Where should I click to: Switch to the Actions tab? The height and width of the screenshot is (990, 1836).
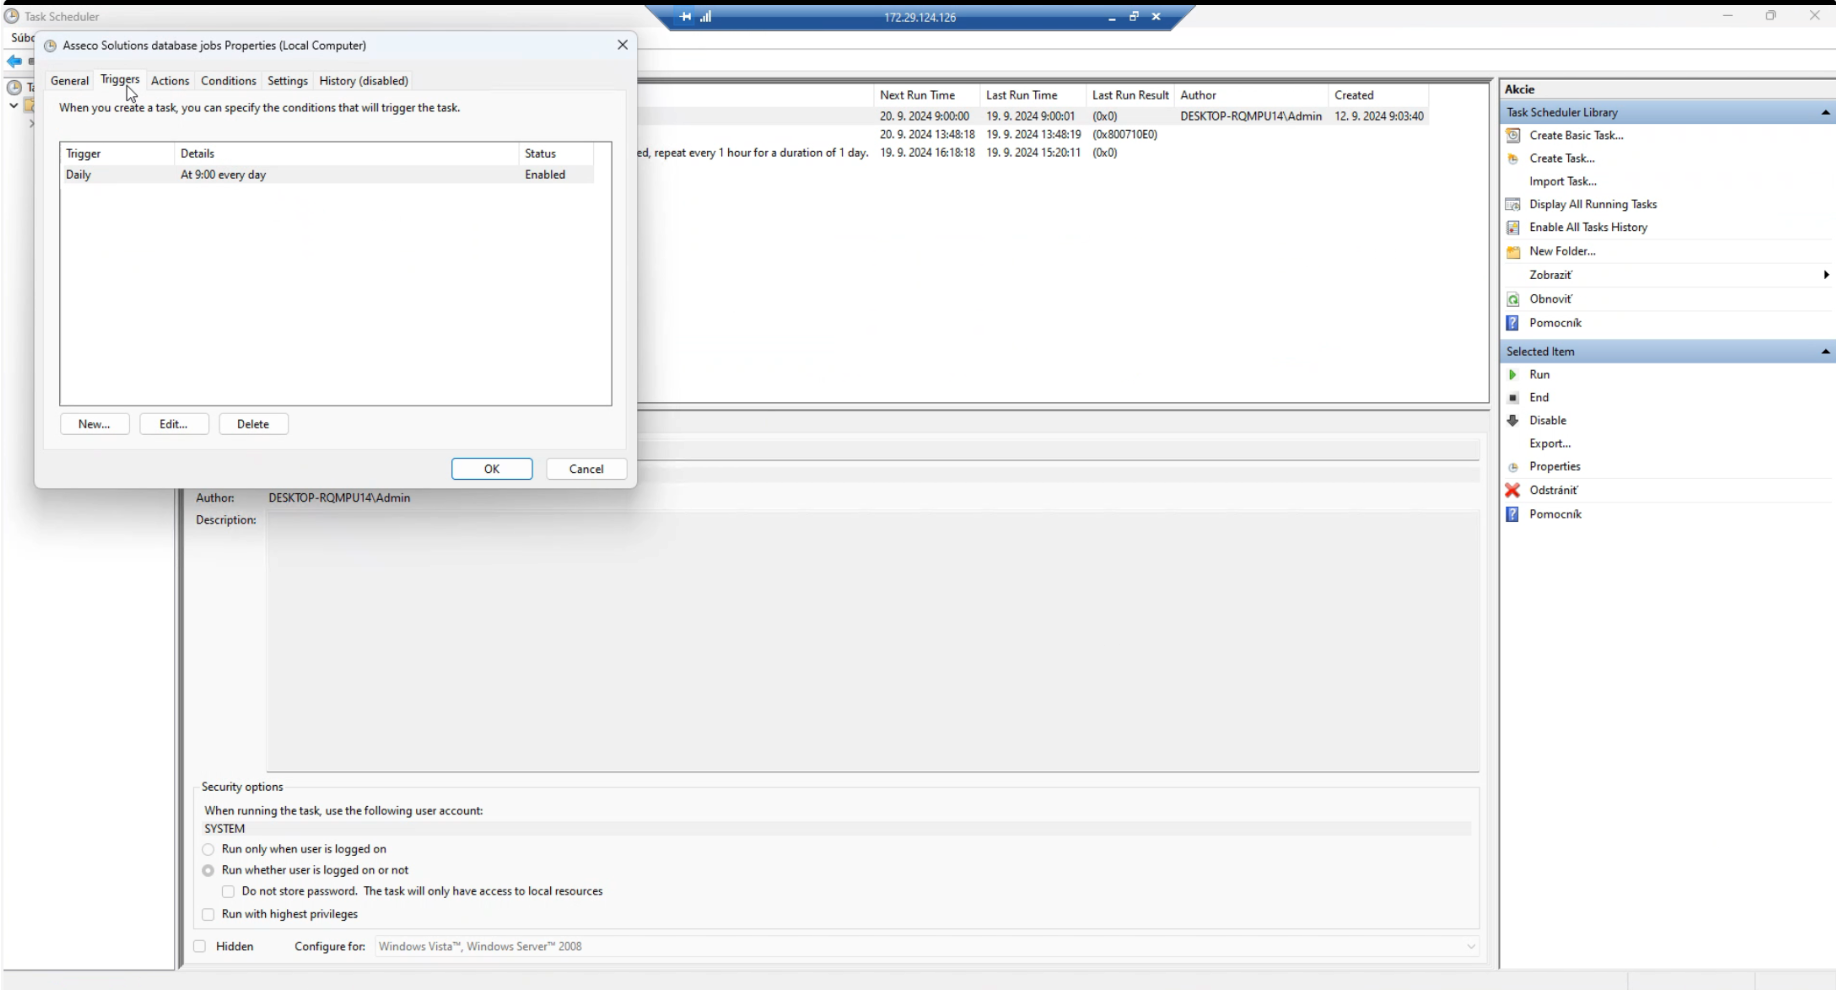click(x=170, y=81)
